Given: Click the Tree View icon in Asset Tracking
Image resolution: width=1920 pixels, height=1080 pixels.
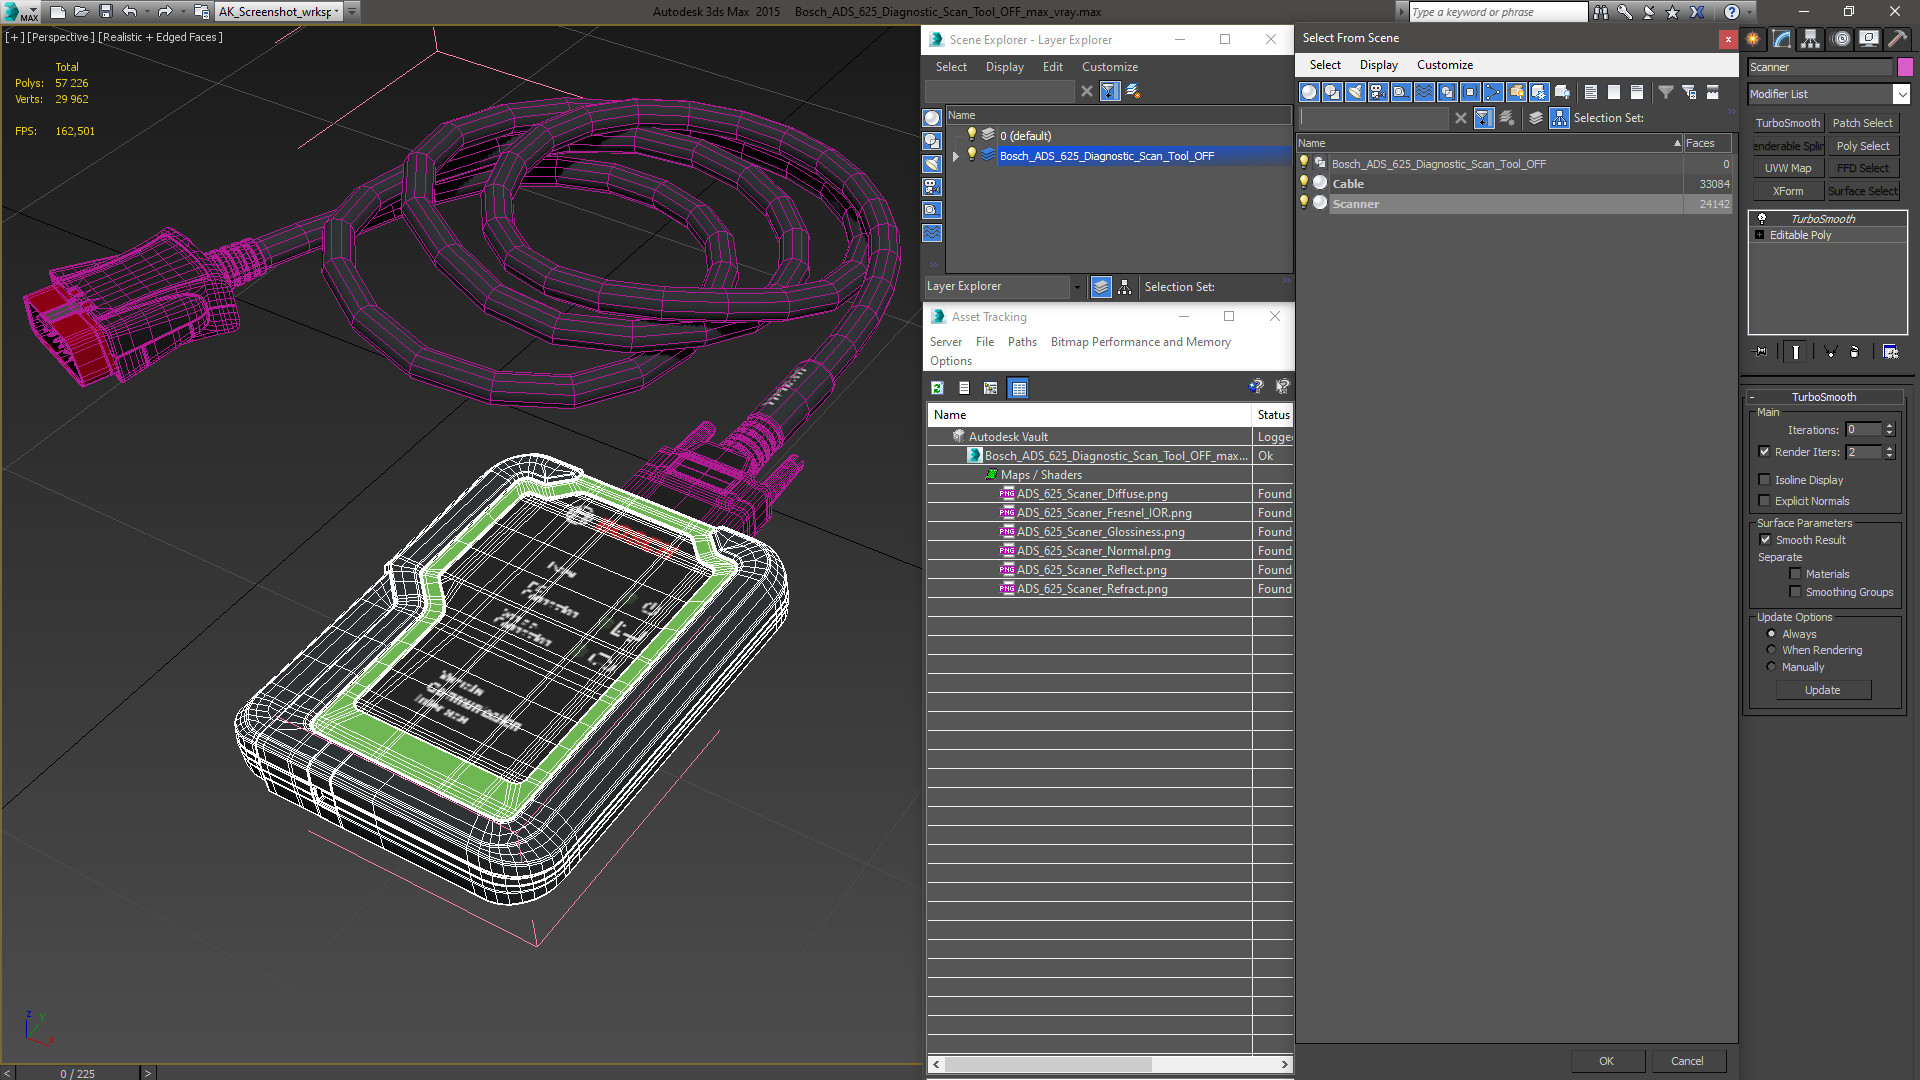Looking at the screenshot, I should tap(990, 388).
